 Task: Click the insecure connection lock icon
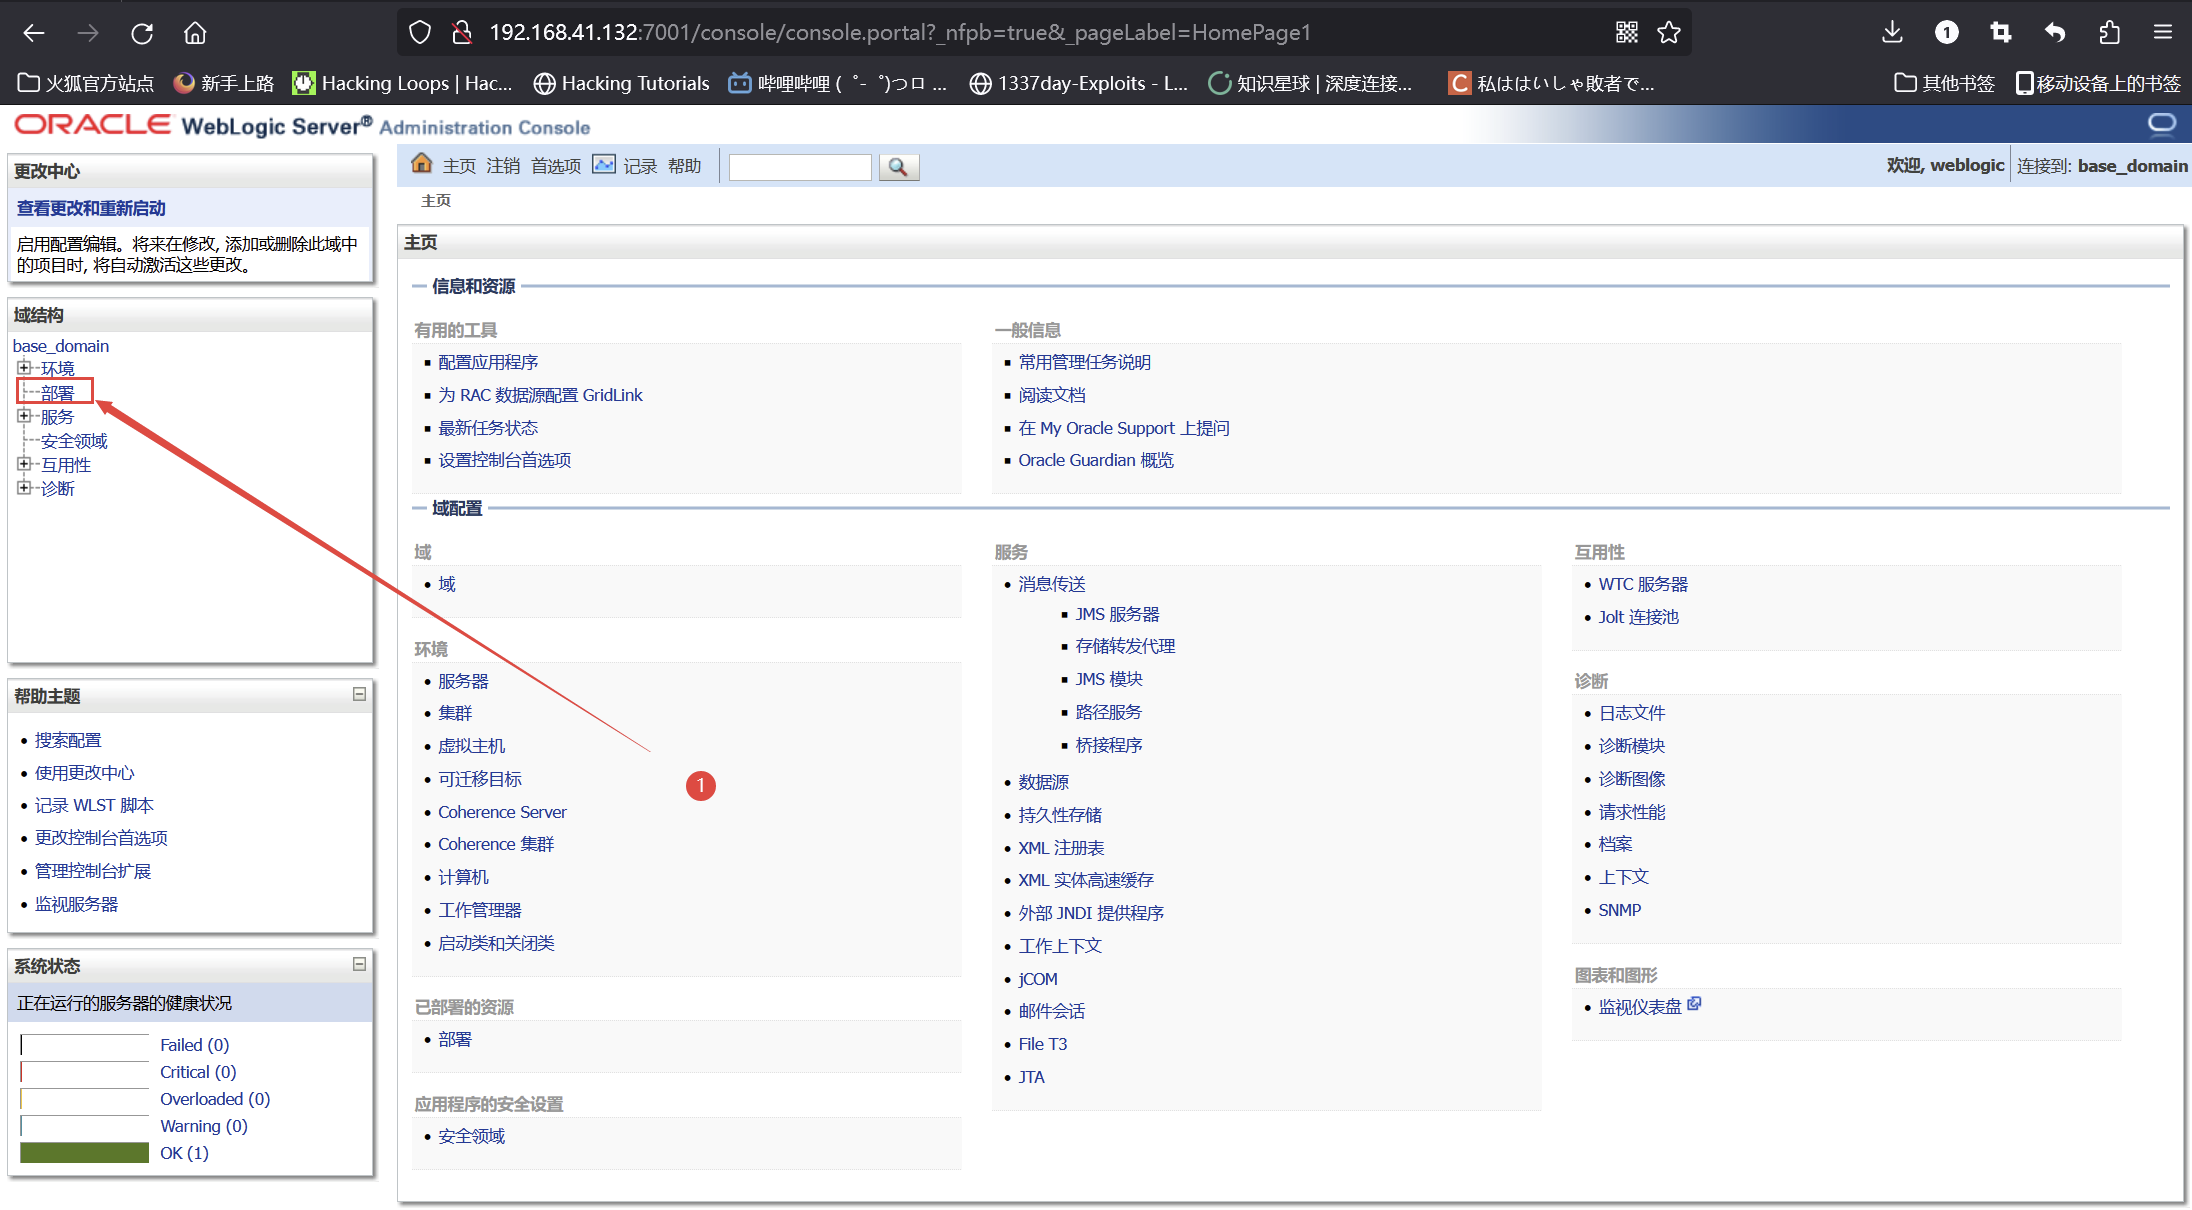tap(462, 33)
